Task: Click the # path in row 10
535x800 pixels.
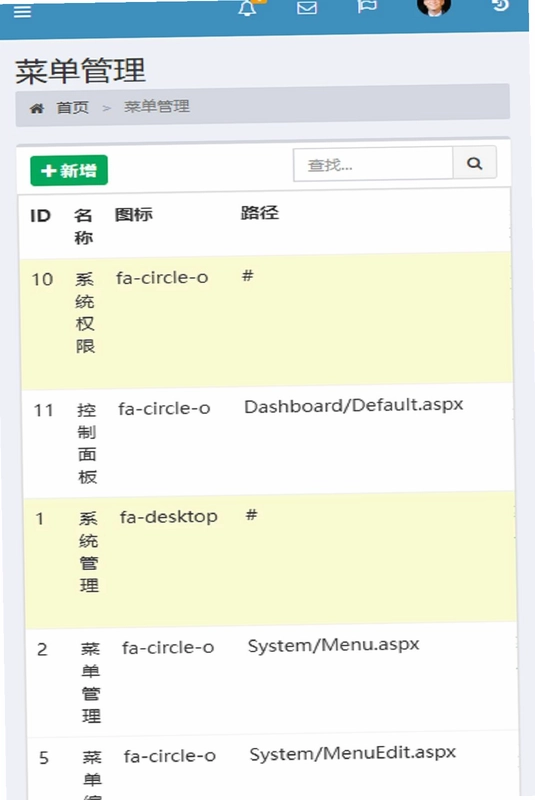Action: coord(247,276)
